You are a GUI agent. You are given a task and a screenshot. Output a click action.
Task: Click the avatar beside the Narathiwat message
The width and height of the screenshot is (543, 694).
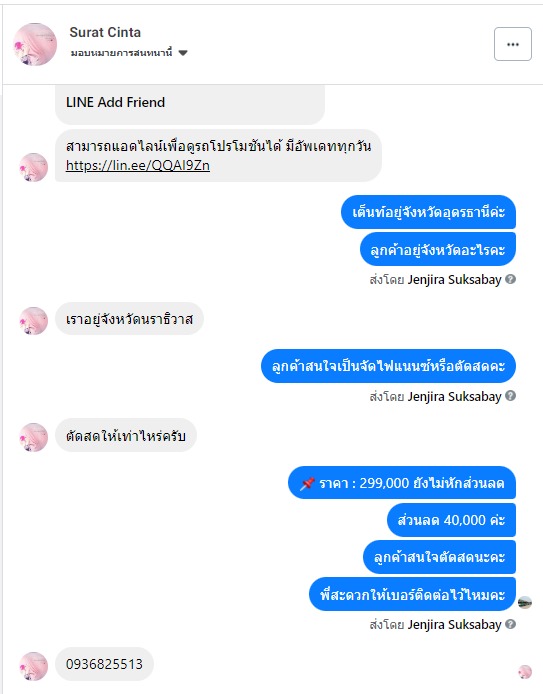click(34, 321)
